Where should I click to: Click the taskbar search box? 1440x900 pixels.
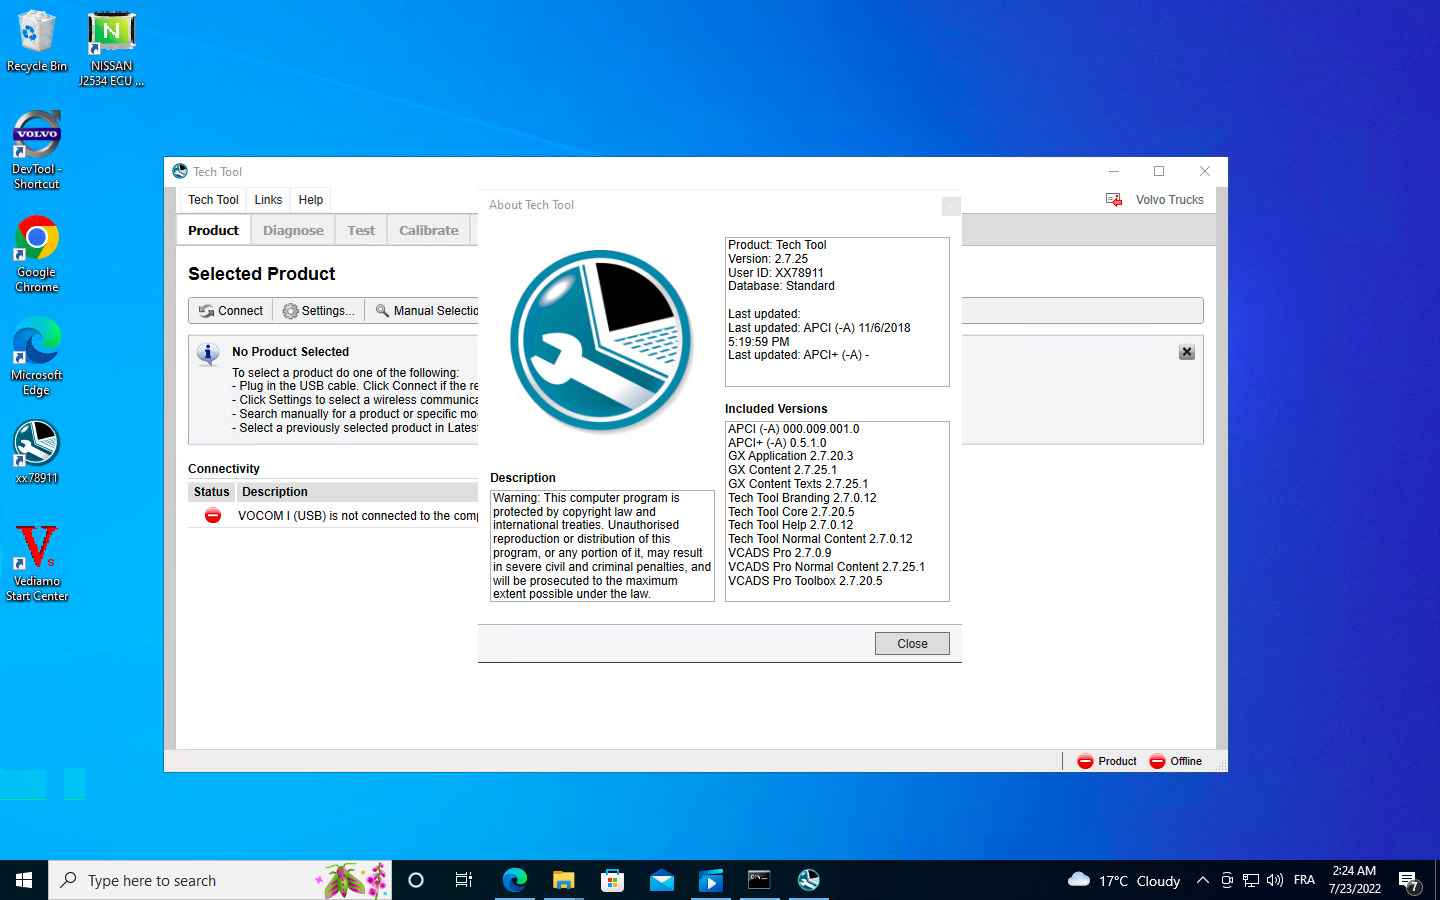[x=220, y=880]
